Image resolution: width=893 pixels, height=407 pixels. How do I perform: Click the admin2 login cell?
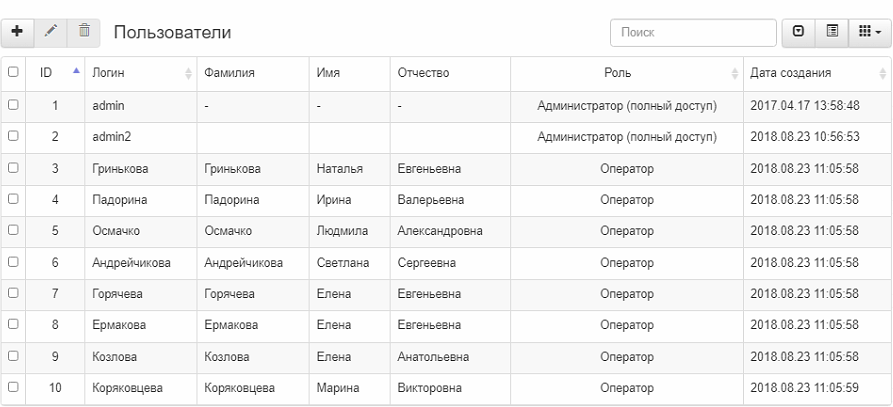(112, 136)
